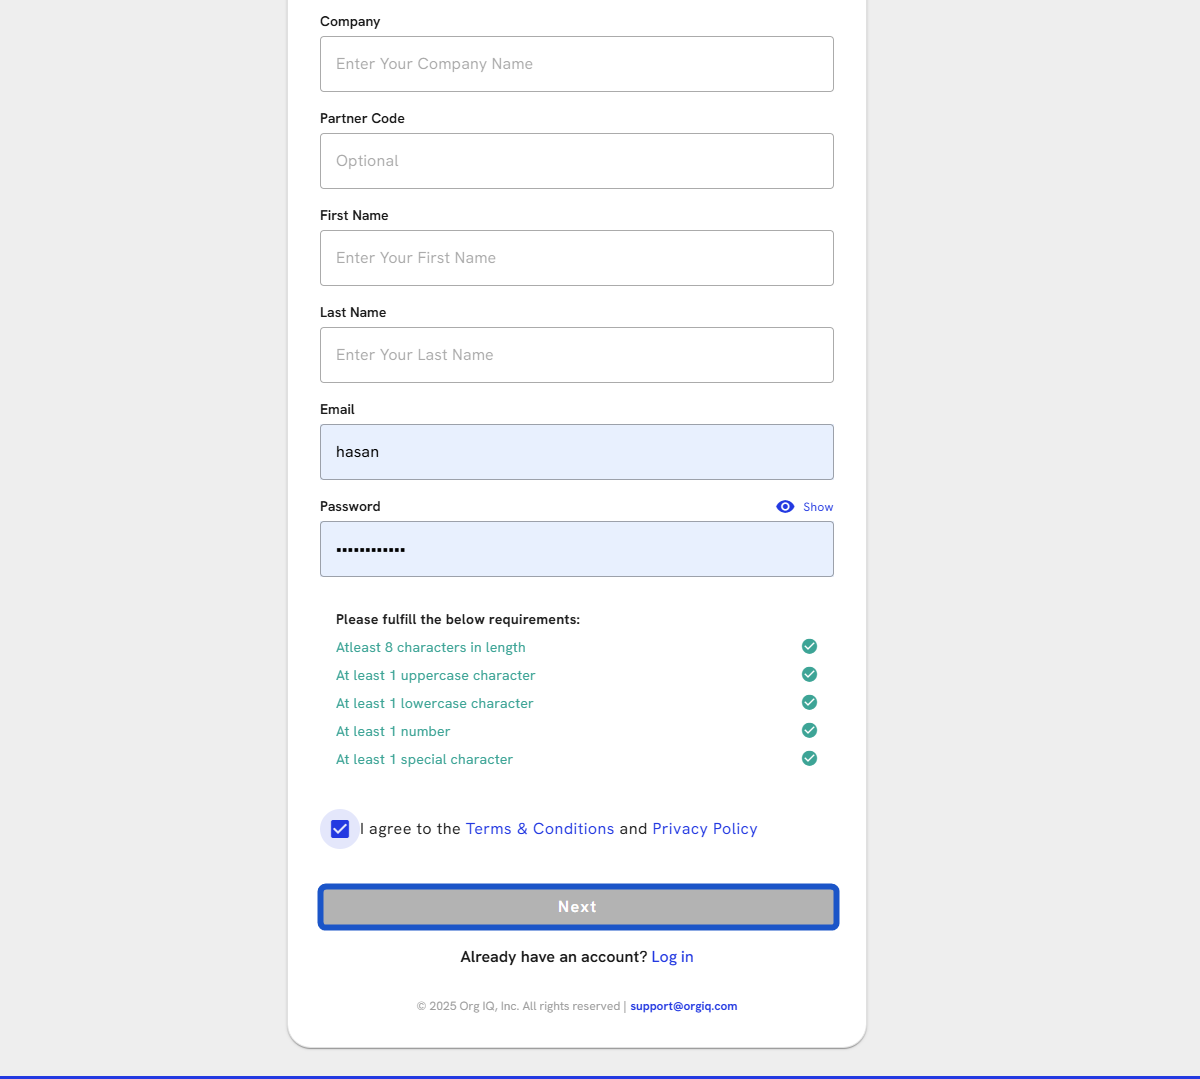Focus the Company name input field

tap(577, 64)
